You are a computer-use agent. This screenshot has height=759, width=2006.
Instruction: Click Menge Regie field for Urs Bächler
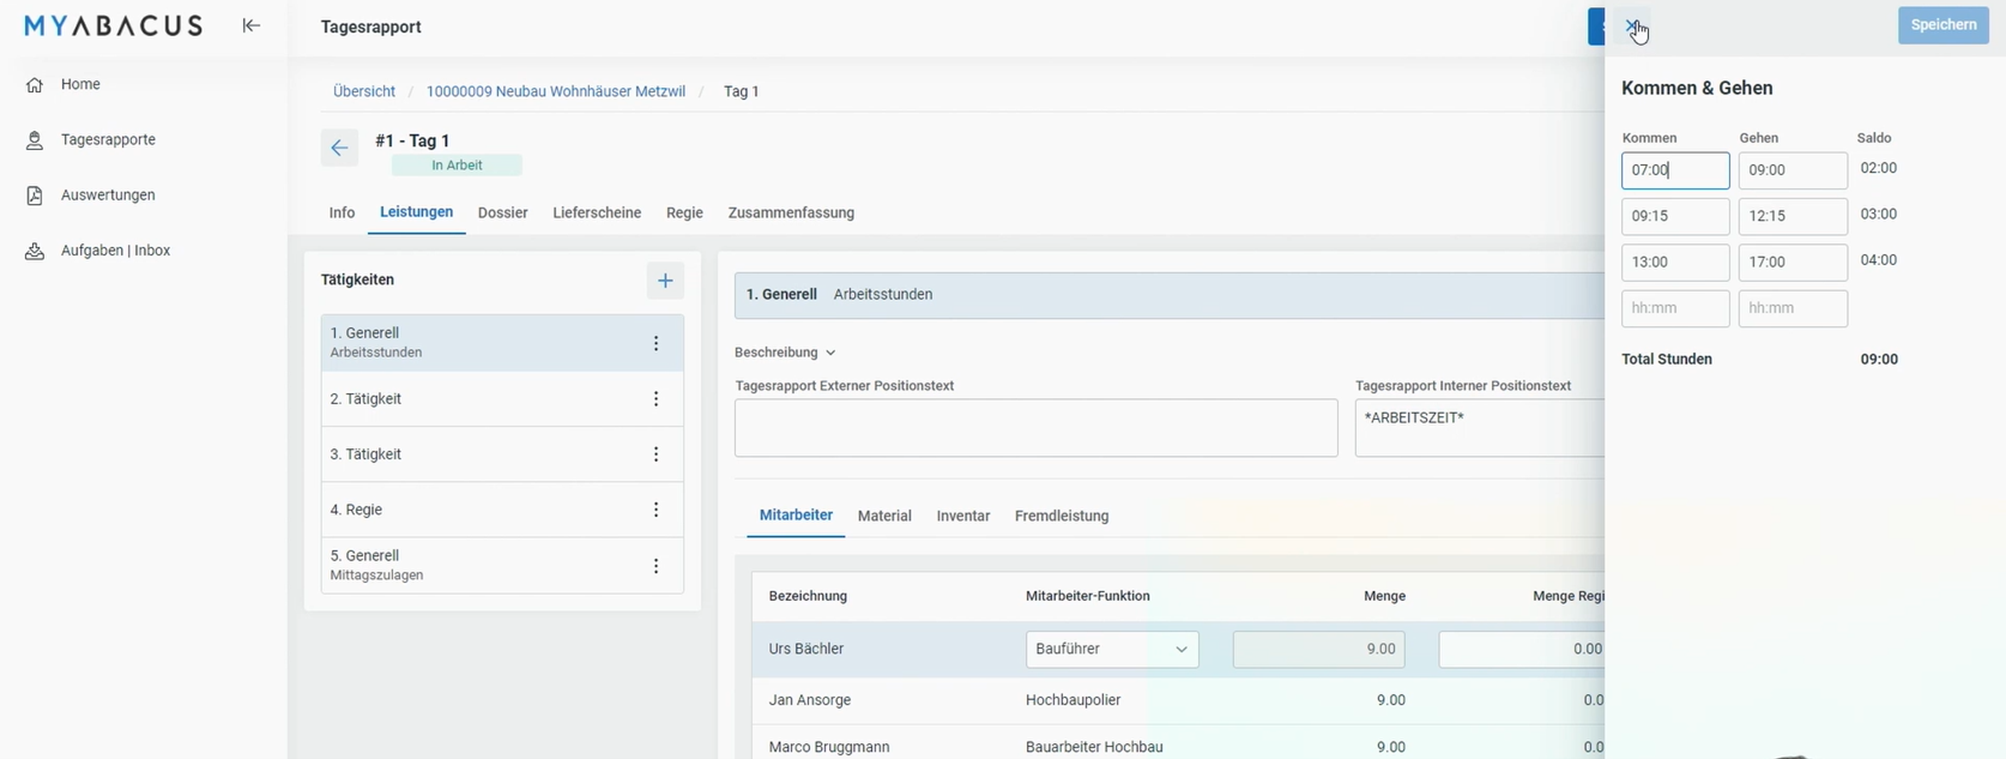(1522, 650)
